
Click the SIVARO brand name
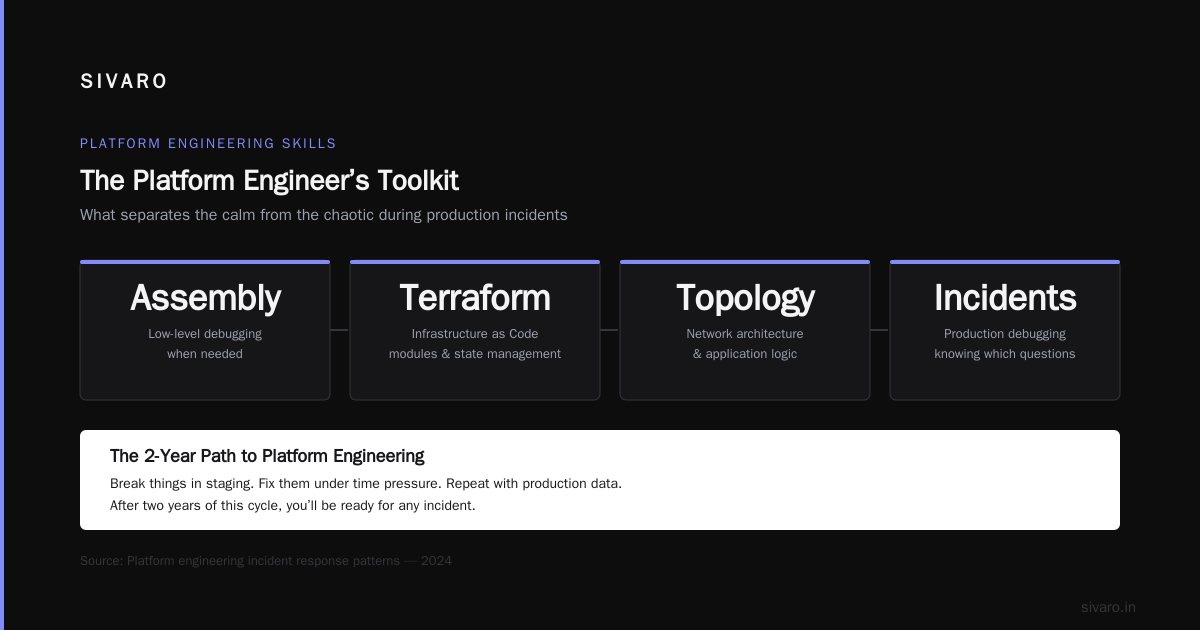pos(124,82)
